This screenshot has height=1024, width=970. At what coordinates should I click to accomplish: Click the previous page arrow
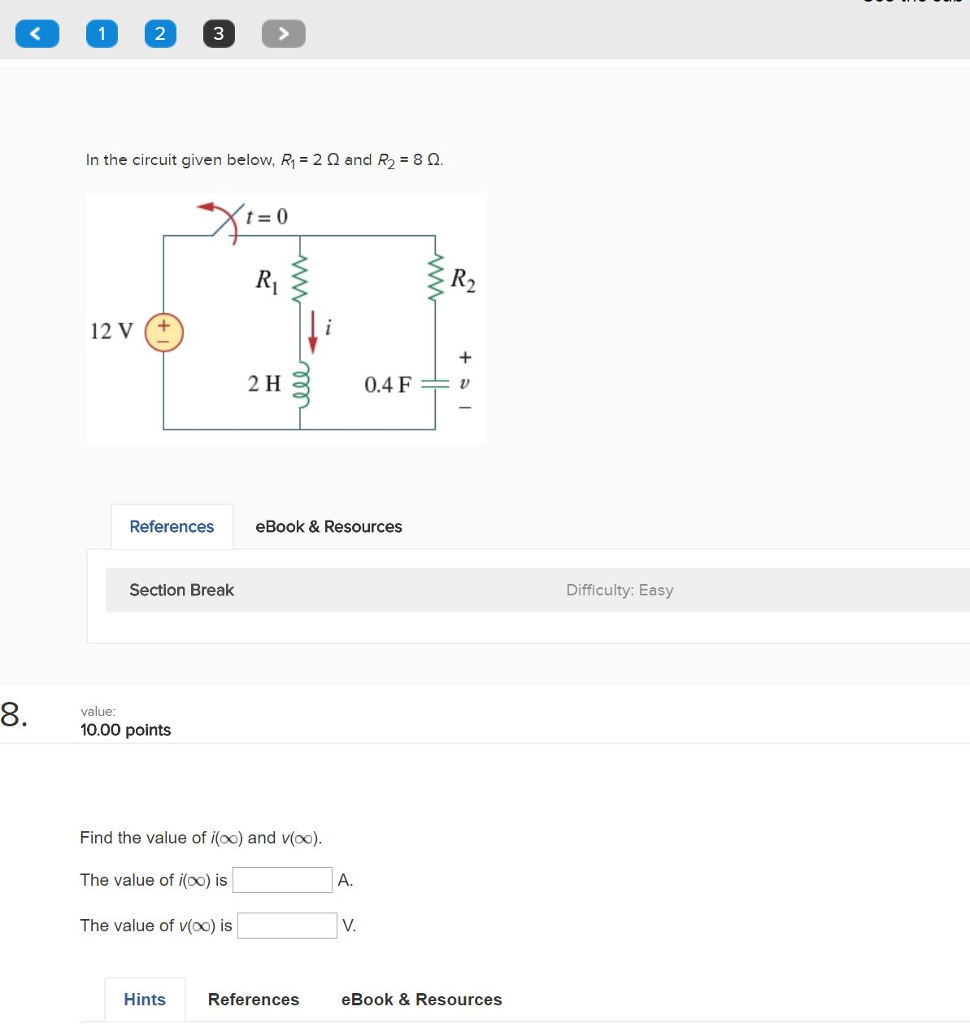click(36, 33)
